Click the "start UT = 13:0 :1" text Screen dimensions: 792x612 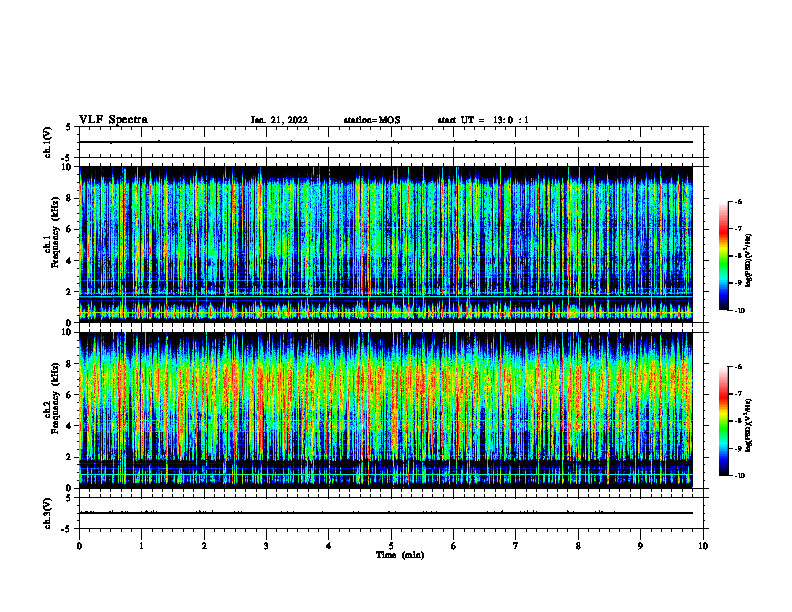pos(483,120)
